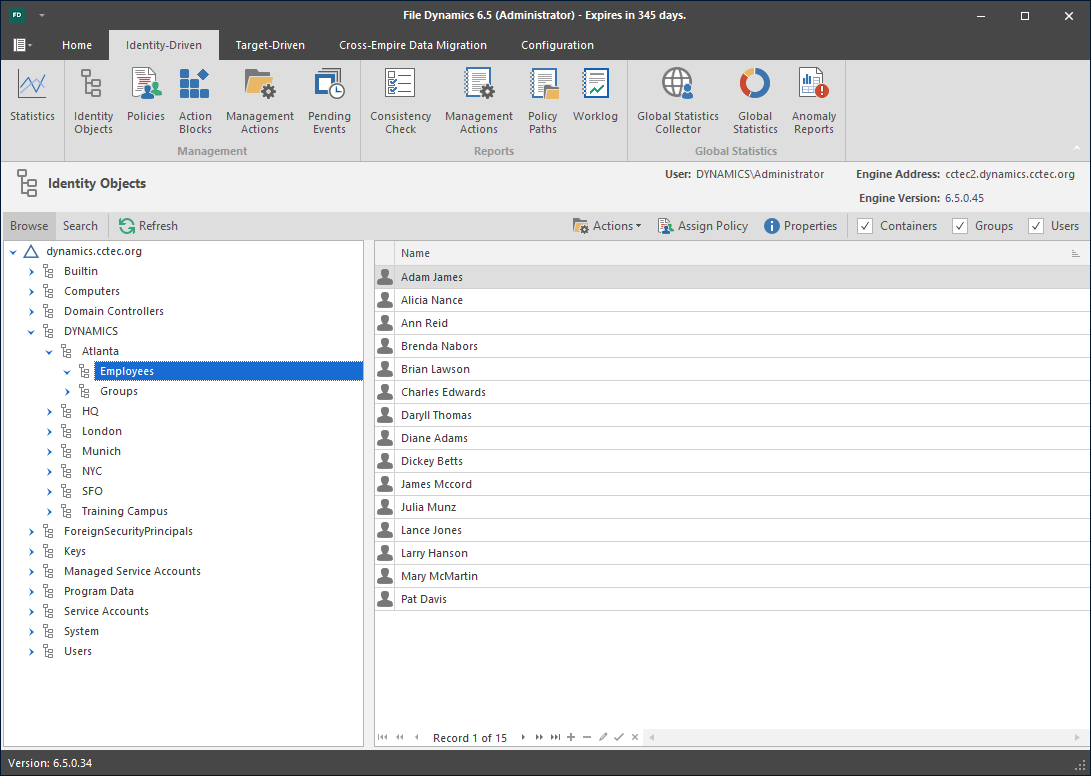
Task: Switch to the Target-Driven tab
Action: pyautogui.click(x=270, y=45)
